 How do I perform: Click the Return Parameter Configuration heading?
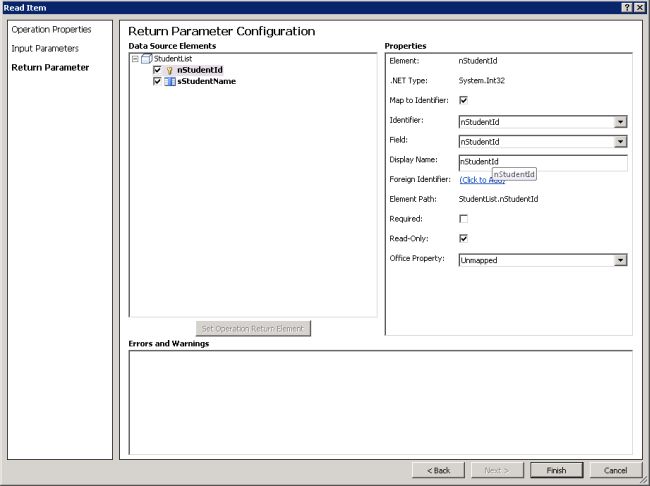tap(221, 32)
